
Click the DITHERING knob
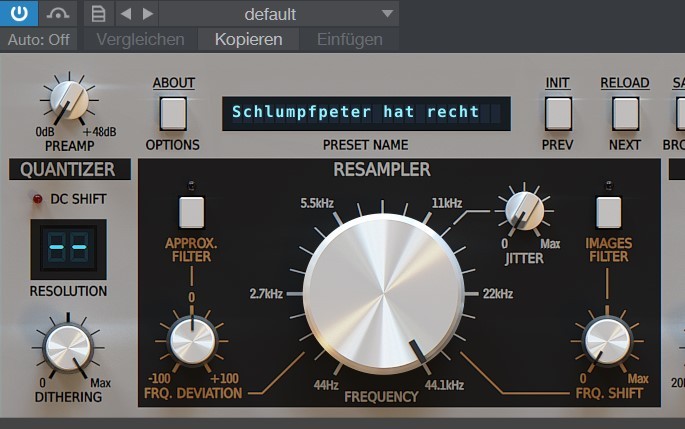tap(67, 346)
